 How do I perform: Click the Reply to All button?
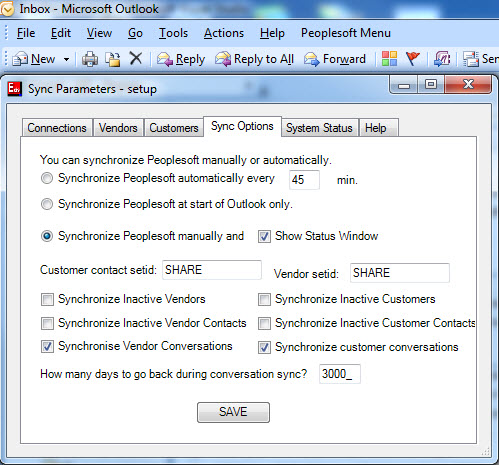254,59
